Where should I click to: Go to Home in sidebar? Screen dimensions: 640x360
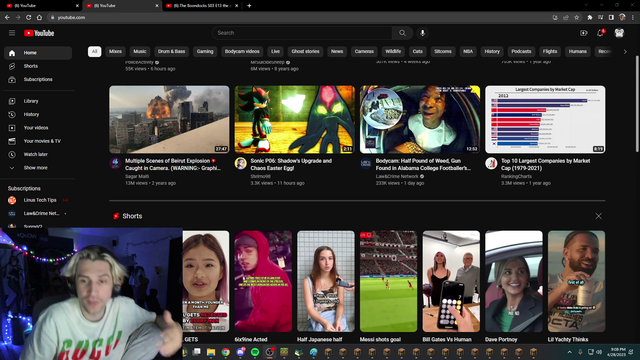pyautogui.click(x=38, y=53)
